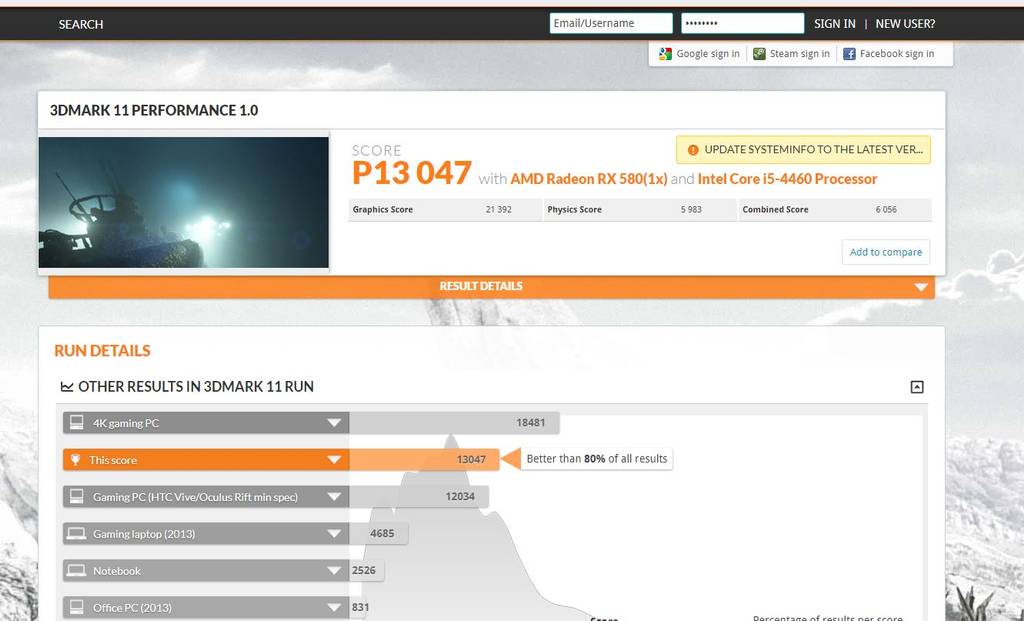Click the laptop icon on Gaming laptop (2013) row
The width and height of the screenshot is (1024, 621).
tap(76, 533)
